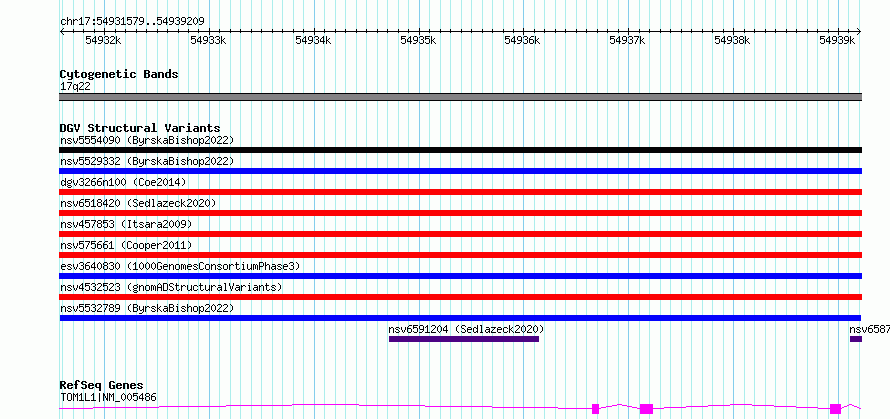Click the 54938k ruler tick label
This screenshot has width=890, height=419.
pos(732,40)
